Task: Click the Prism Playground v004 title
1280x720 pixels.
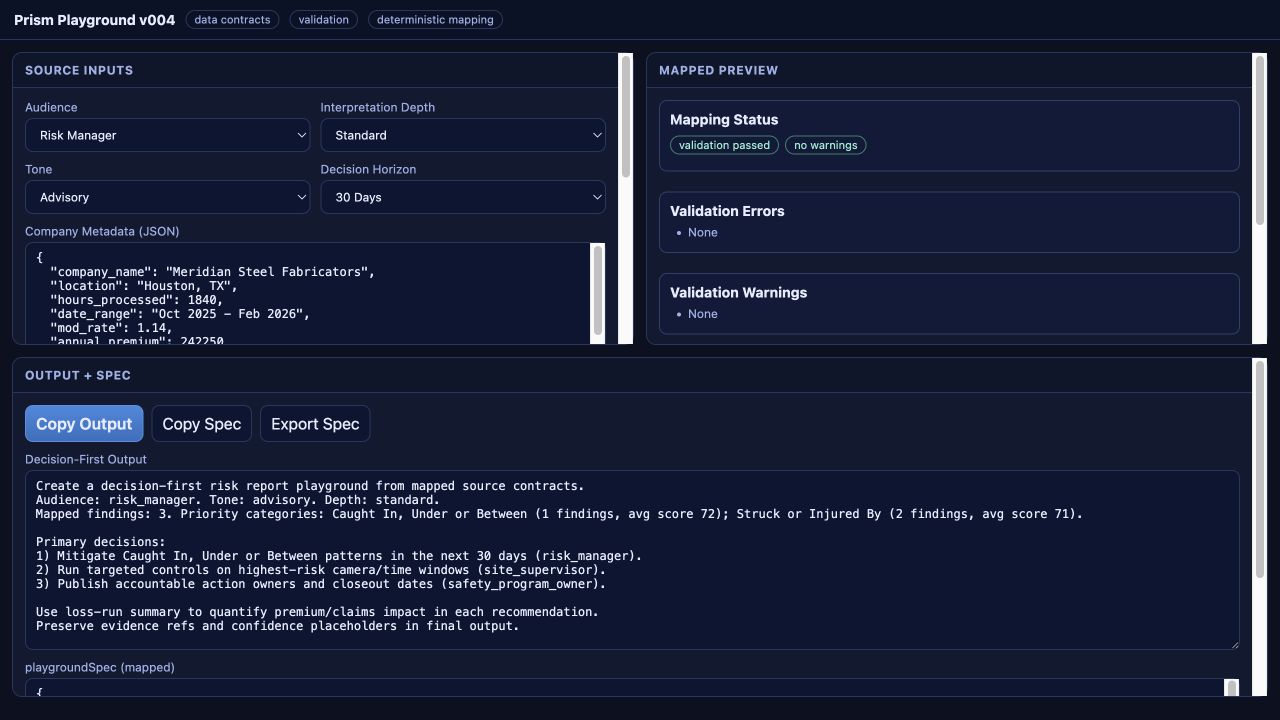Action: coord(94,20)
